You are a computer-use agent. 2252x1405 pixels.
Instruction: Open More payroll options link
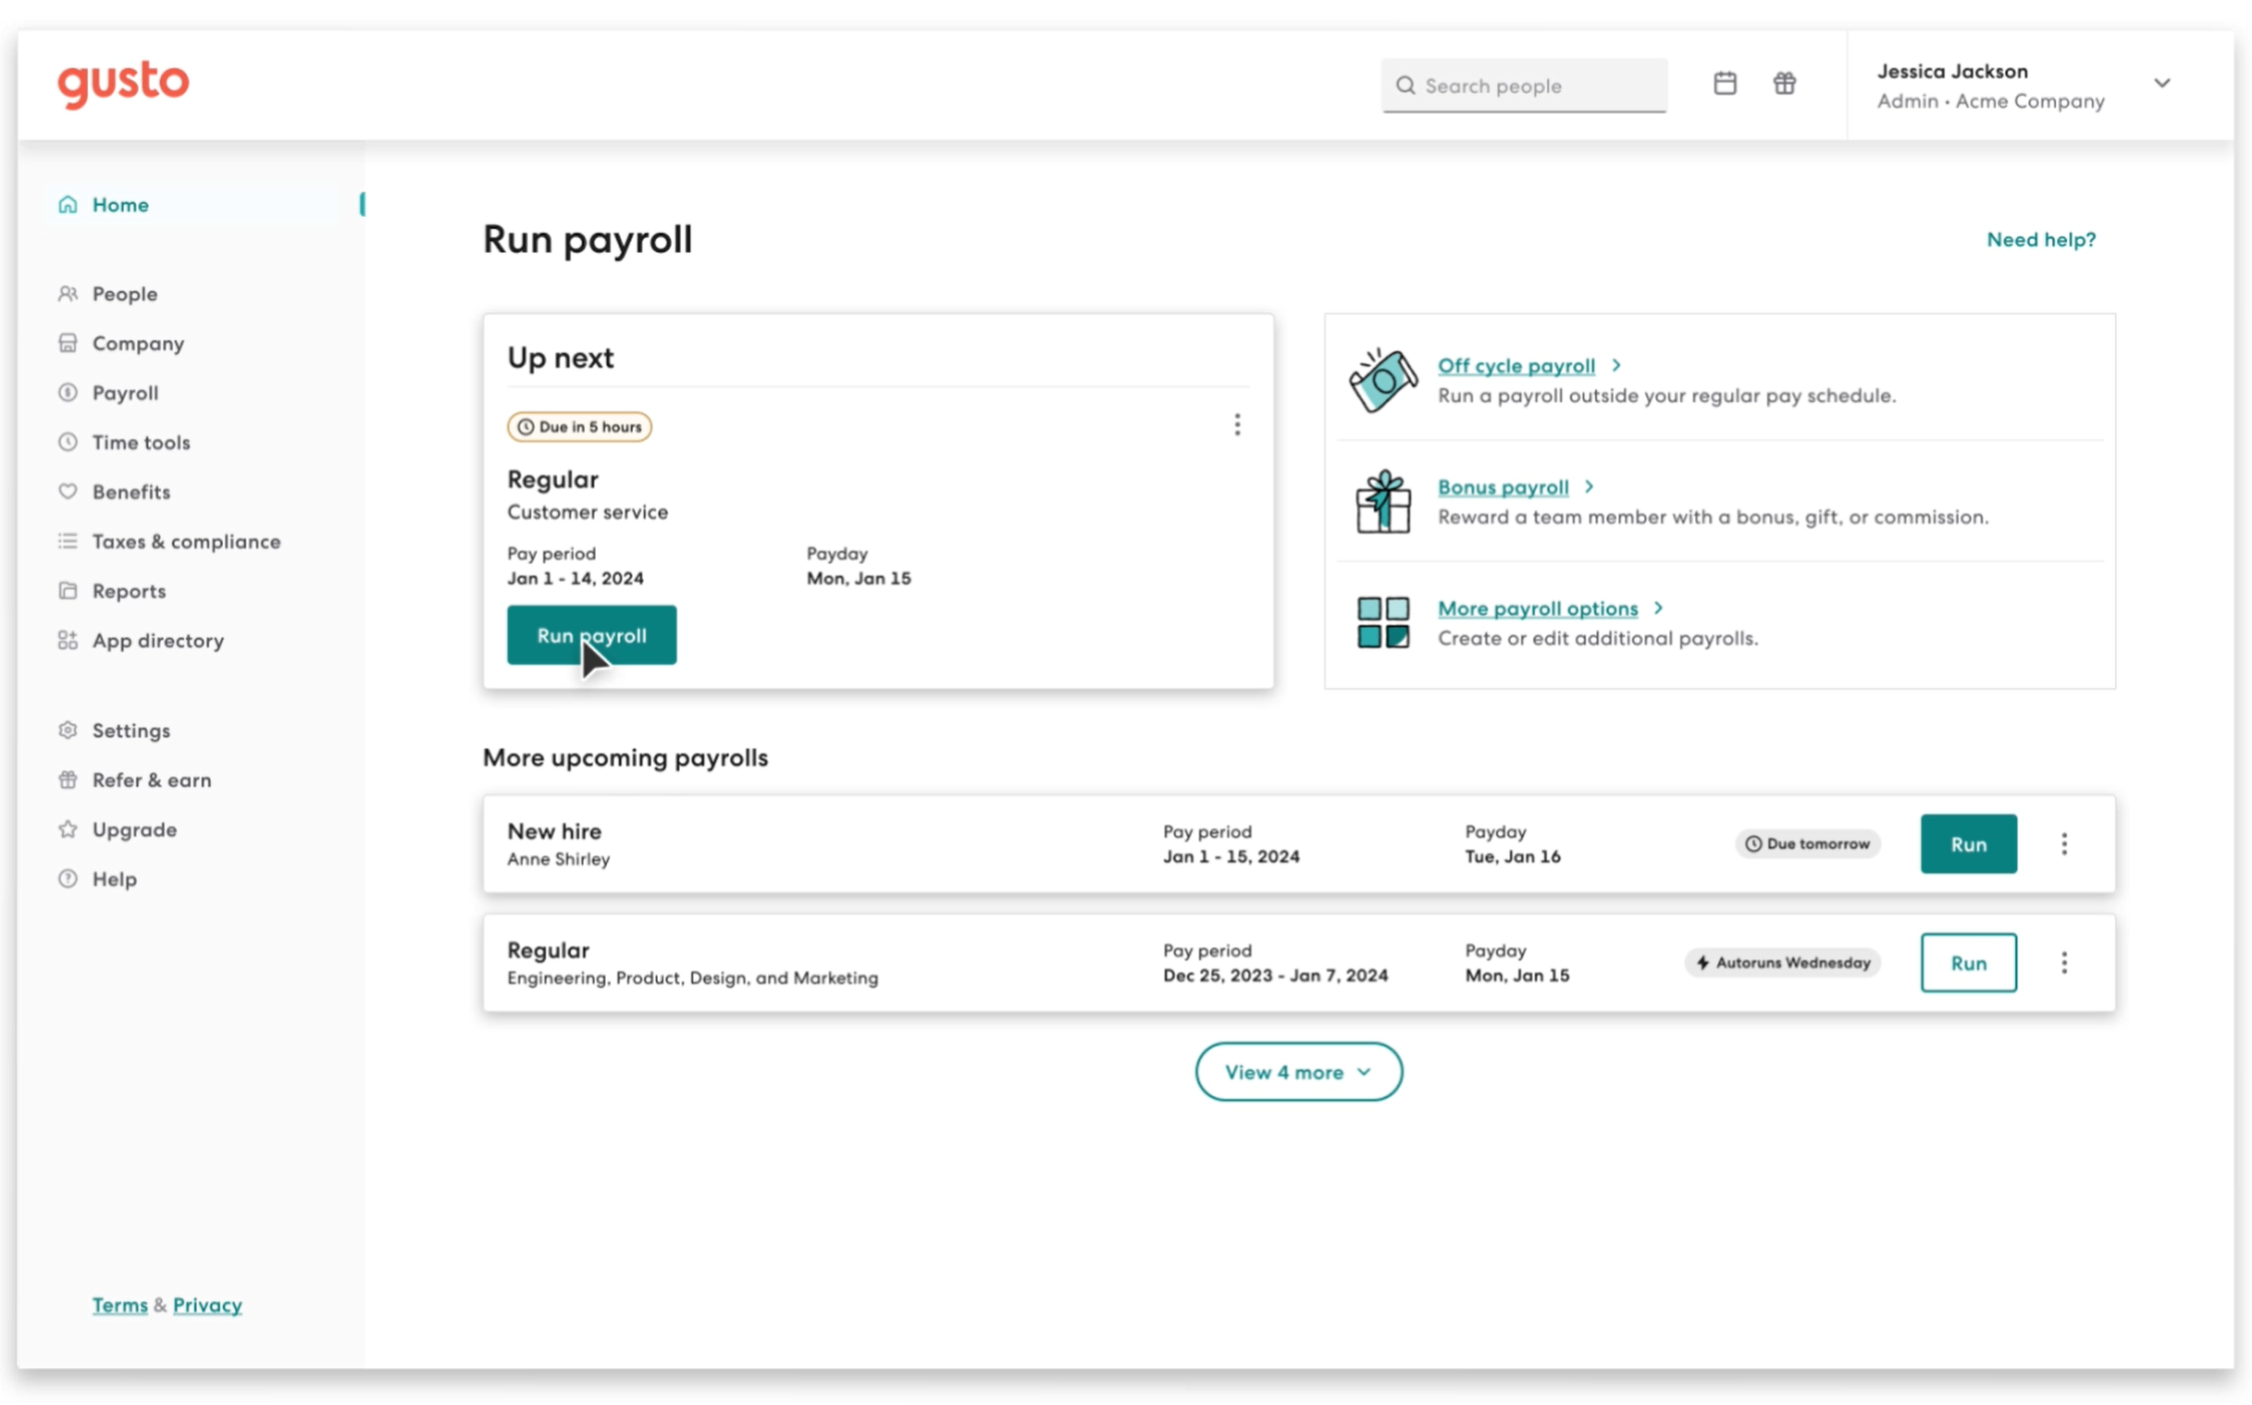click(1537, 608)
